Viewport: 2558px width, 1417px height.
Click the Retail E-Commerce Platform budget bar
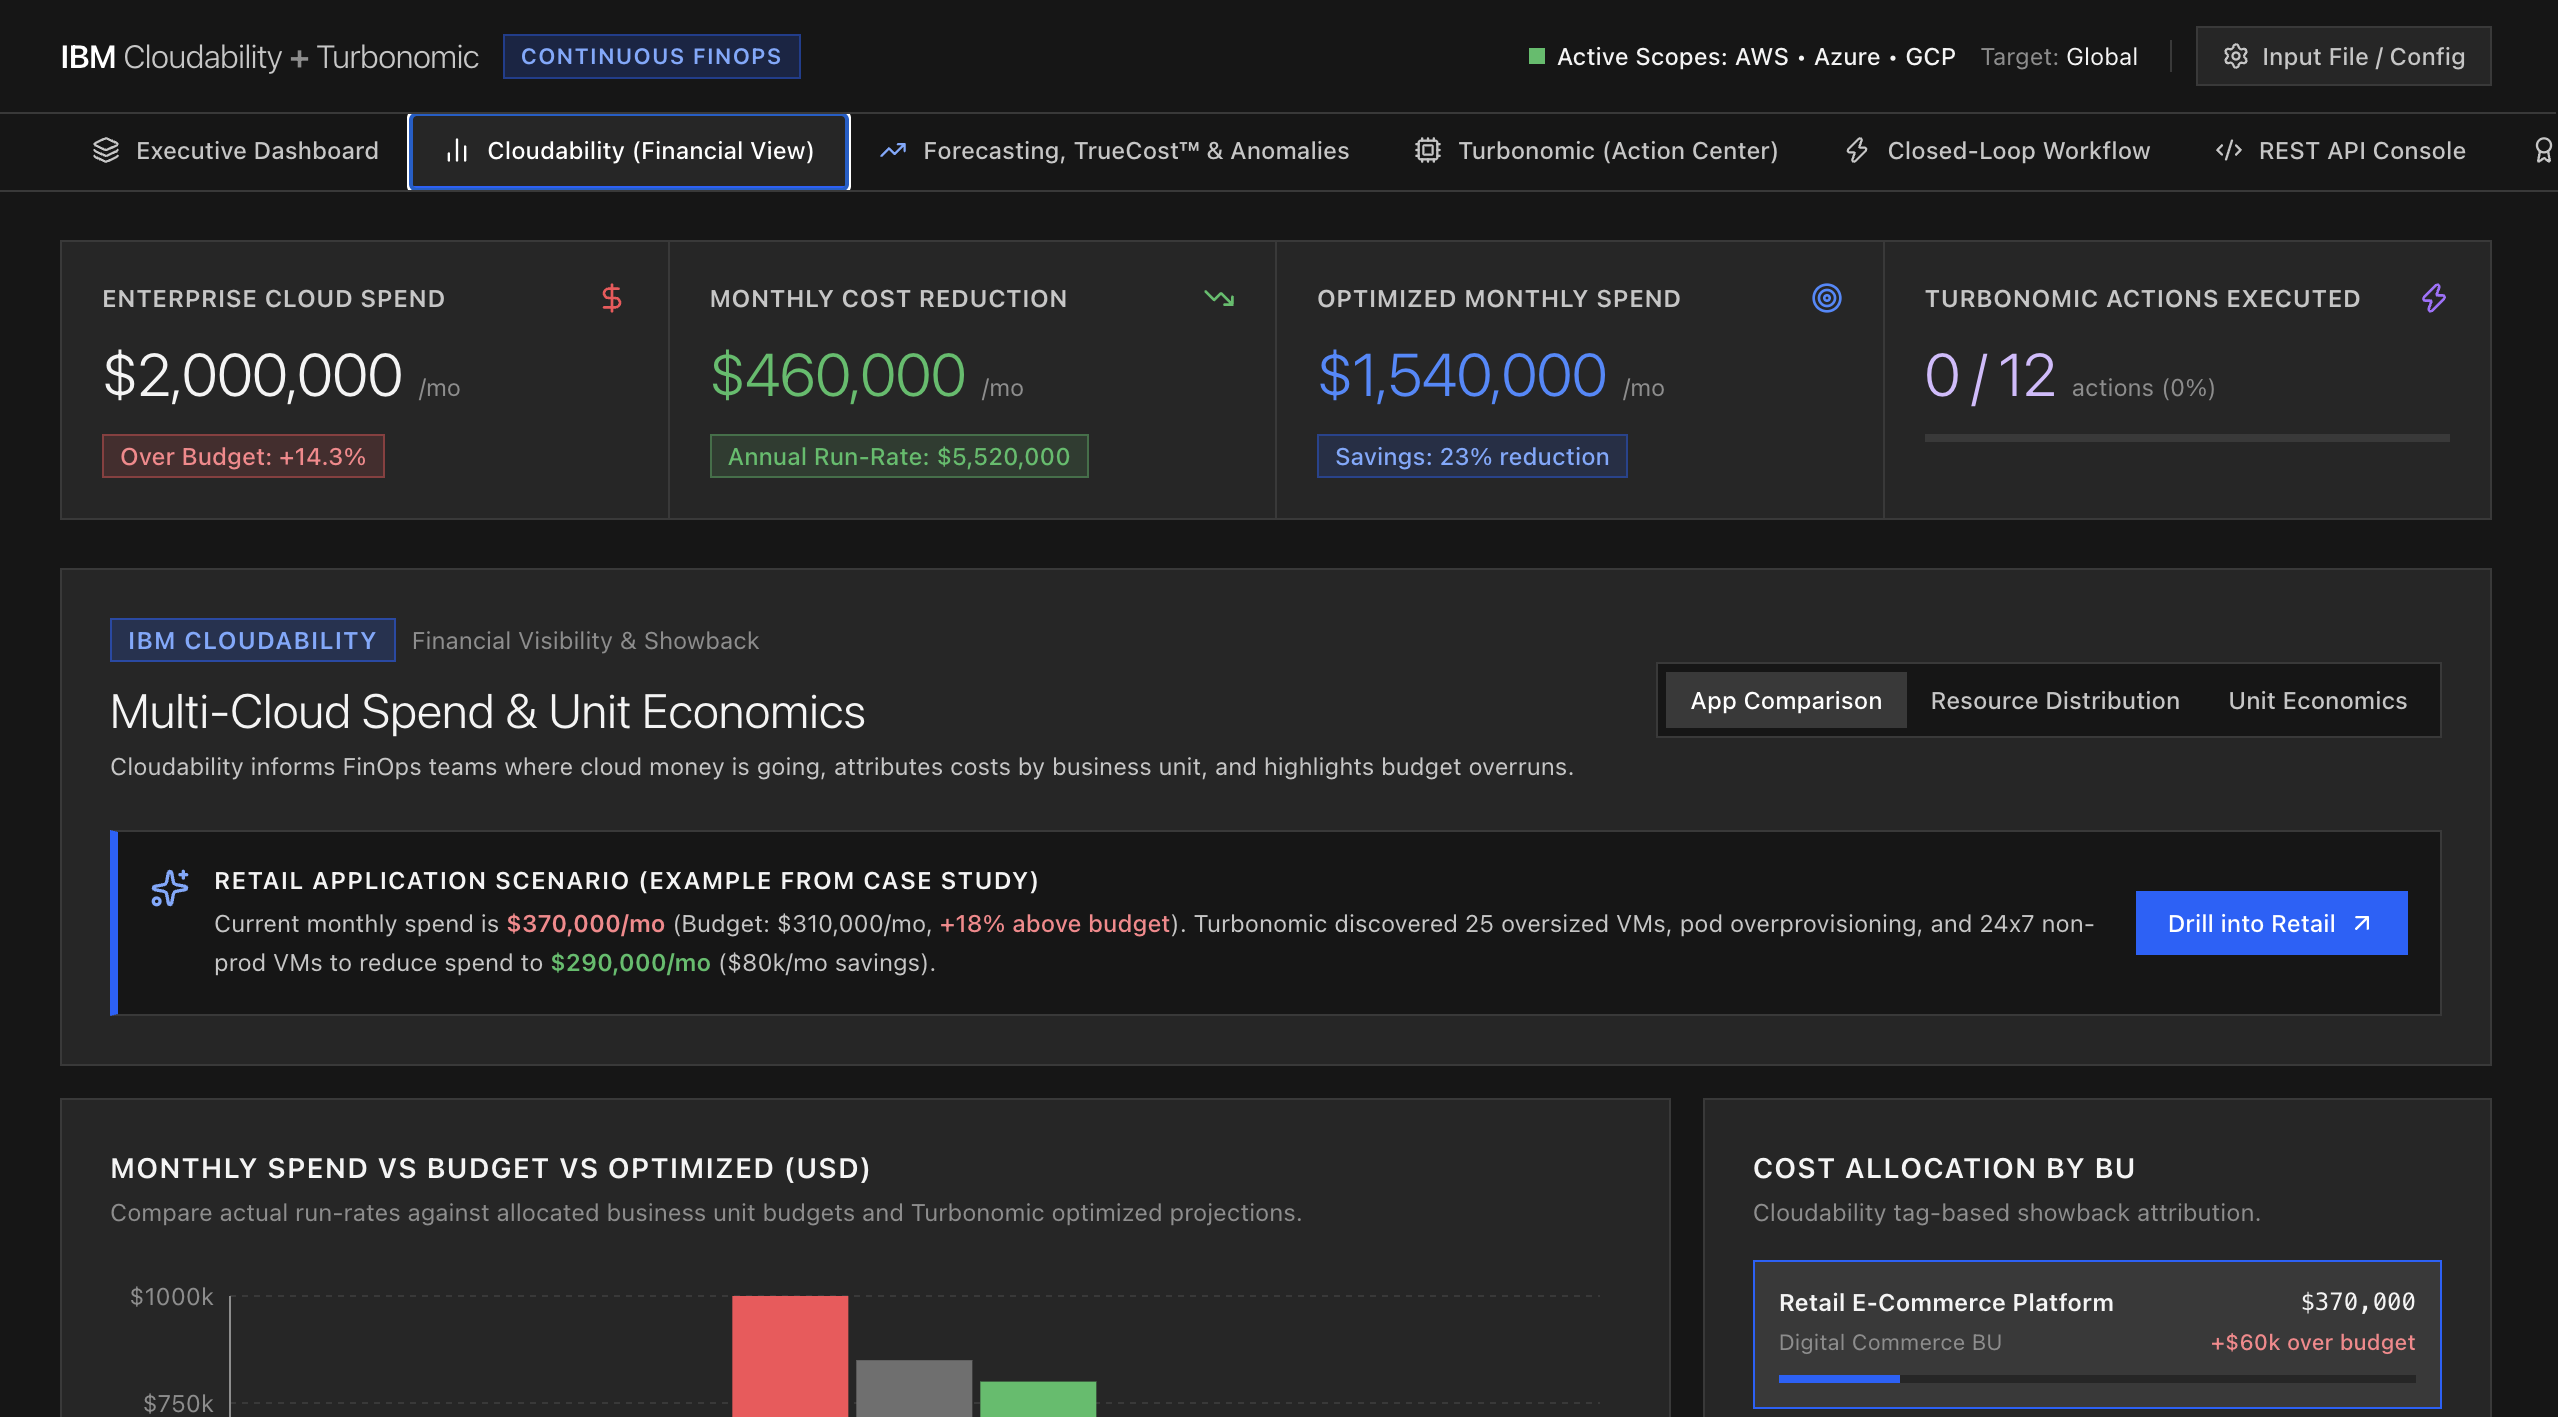pos(2097,1379)
